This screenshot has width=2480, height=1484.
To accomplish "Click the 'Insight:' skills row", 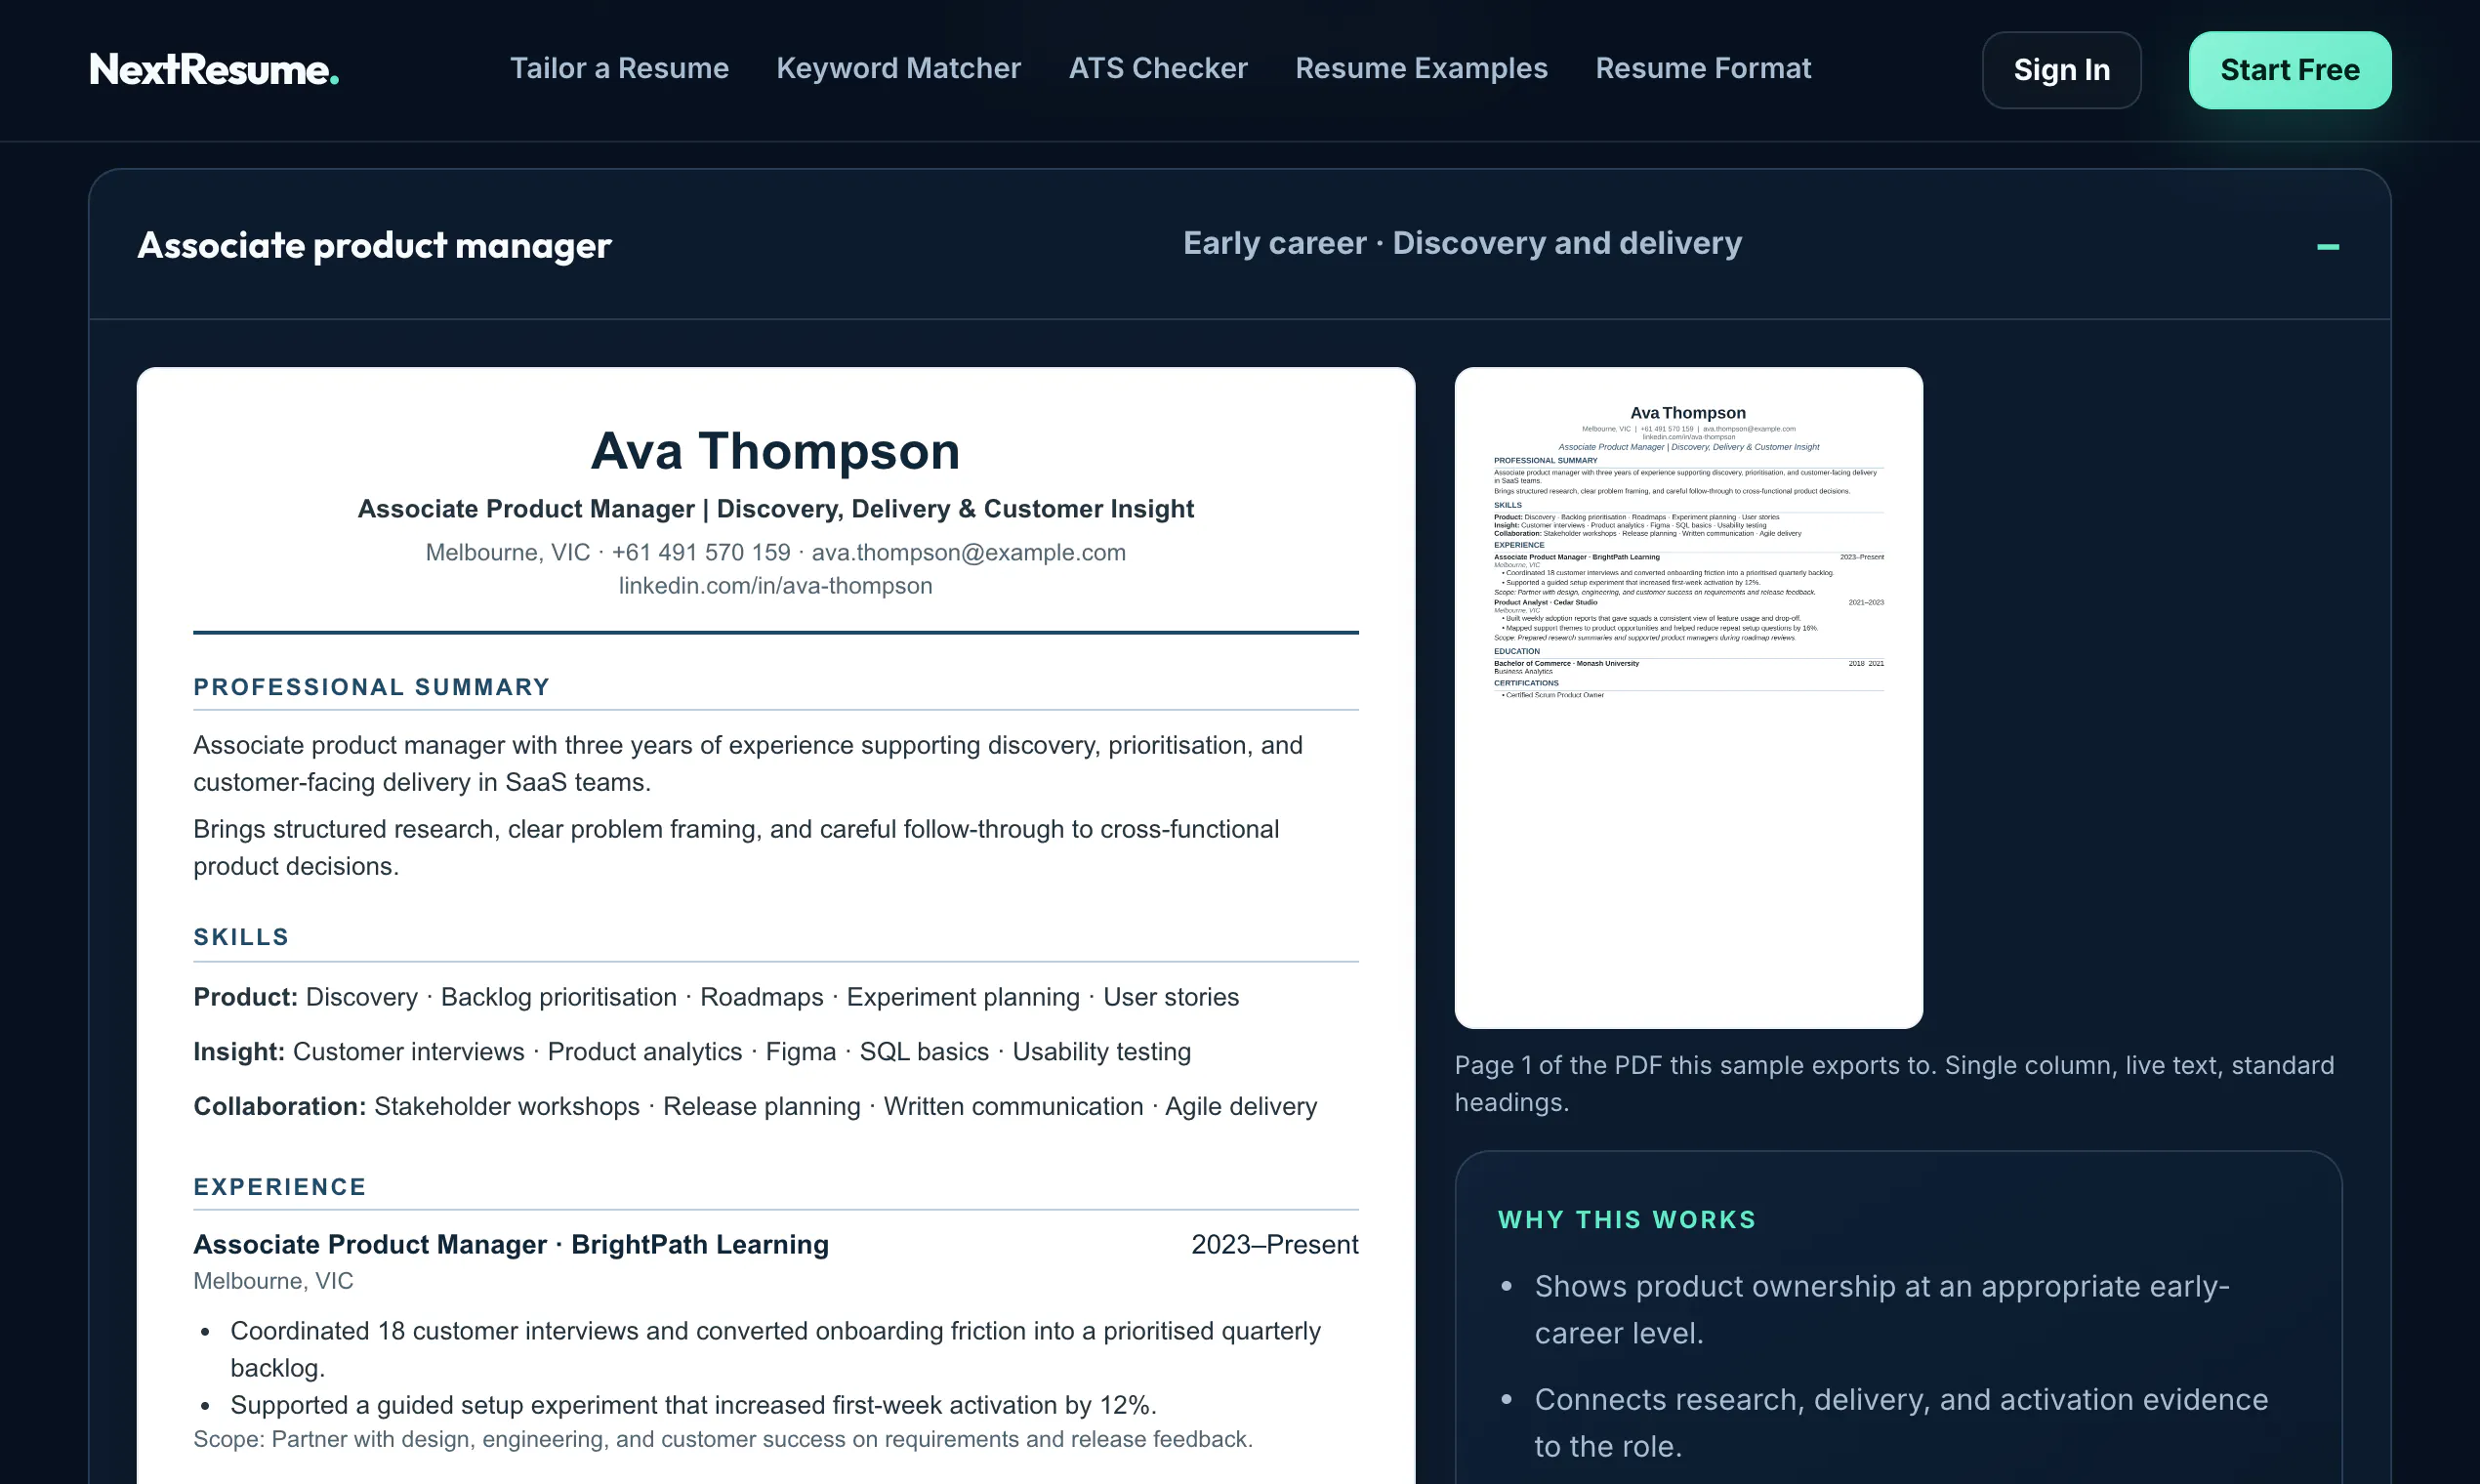I will (x=692, y=1052).
